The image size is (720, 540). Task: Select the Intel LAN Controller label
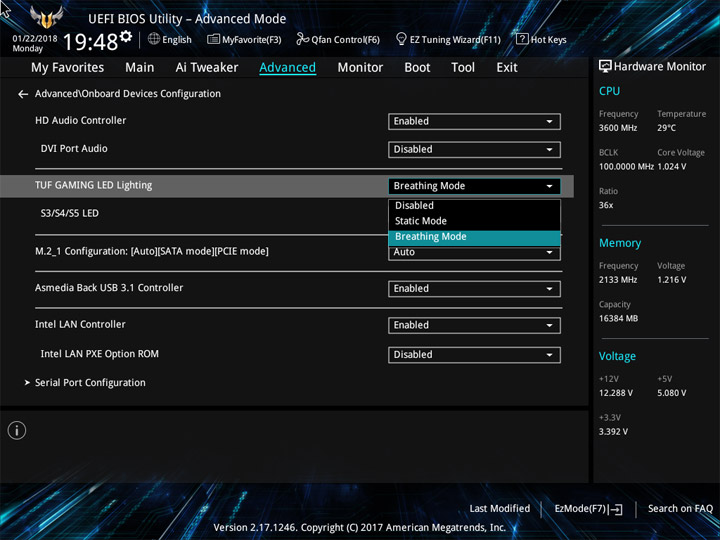coord(80,325)
